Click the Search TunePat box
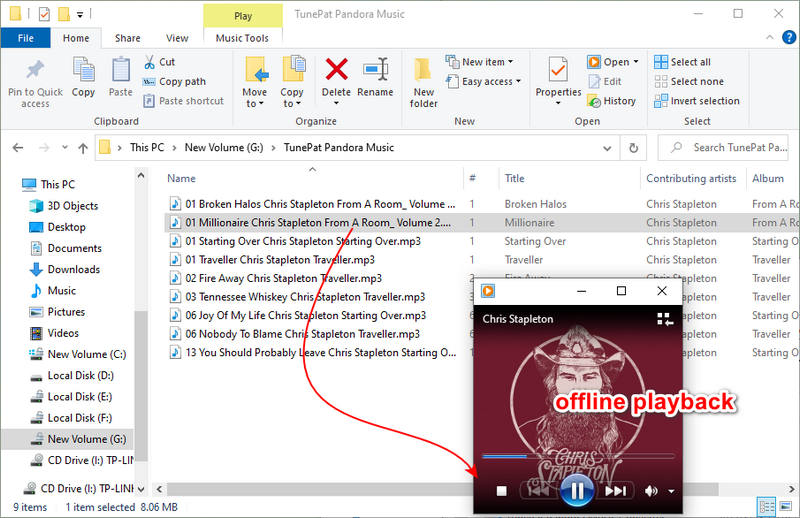The image size is (800, 518). [723, 148]
